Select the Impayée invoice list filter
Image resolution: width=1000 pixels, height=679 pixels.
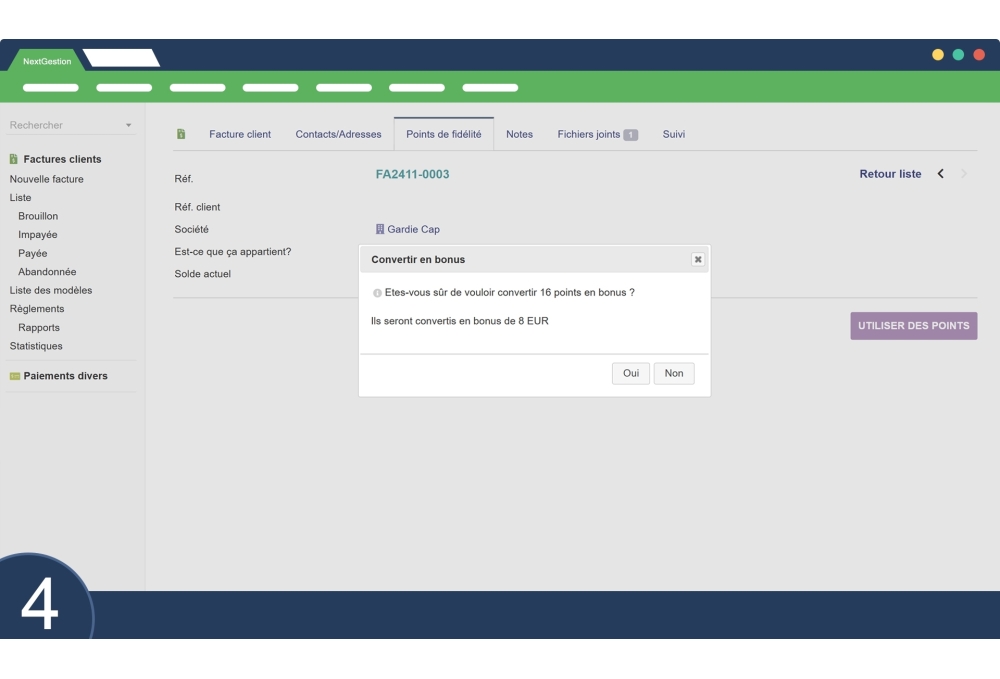38,235
